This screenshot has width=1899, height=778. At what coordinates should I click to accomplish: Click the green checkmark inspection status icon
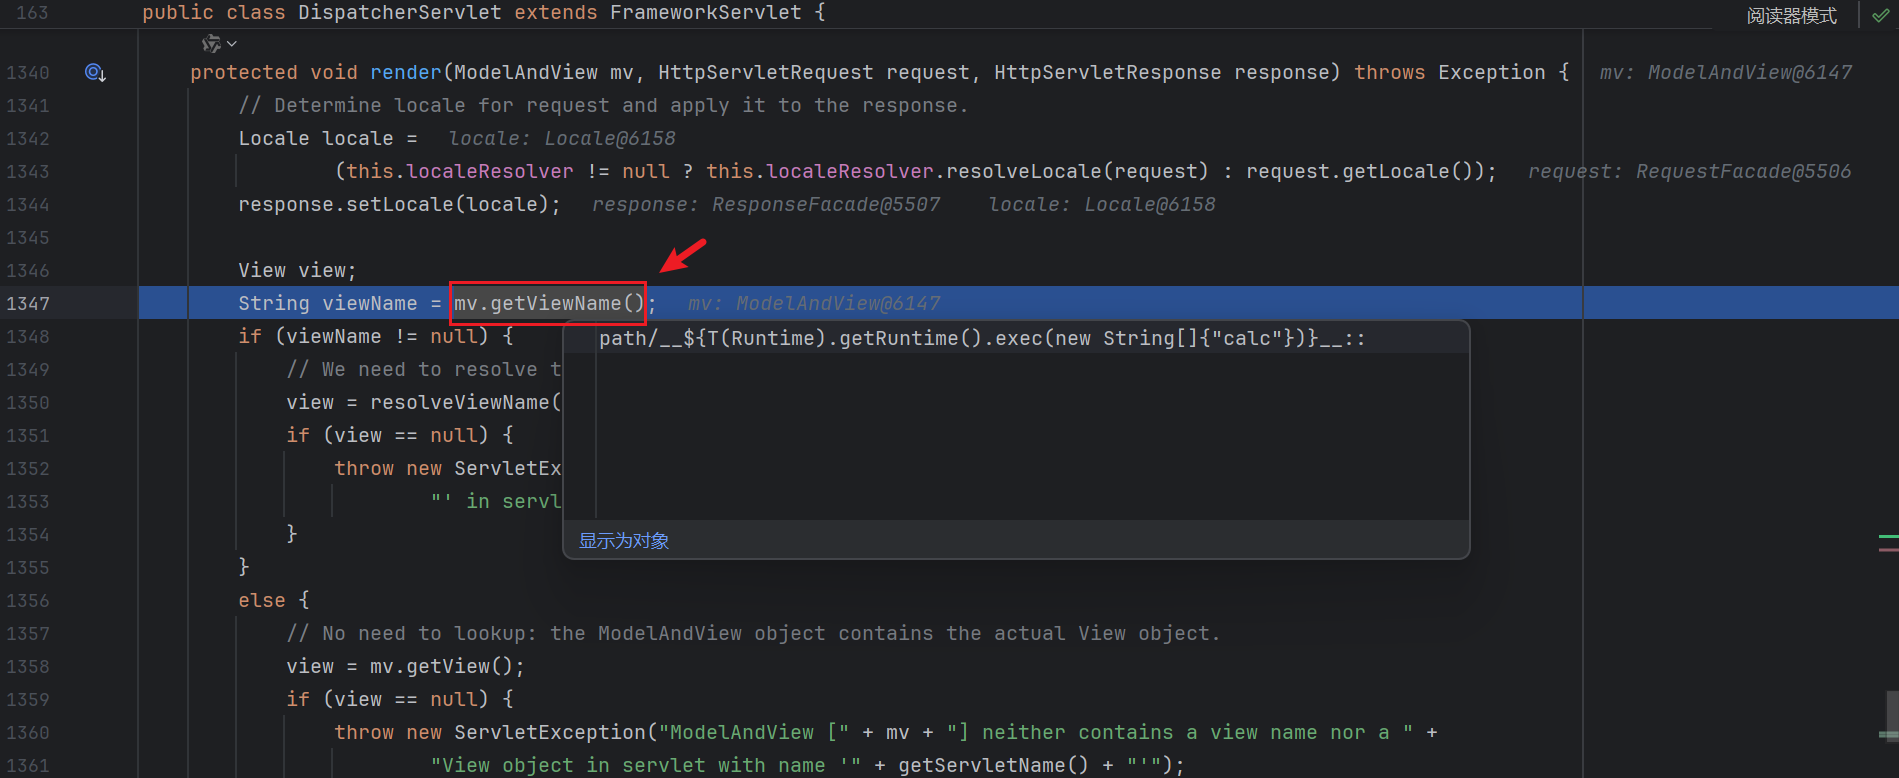(1880, 15)
